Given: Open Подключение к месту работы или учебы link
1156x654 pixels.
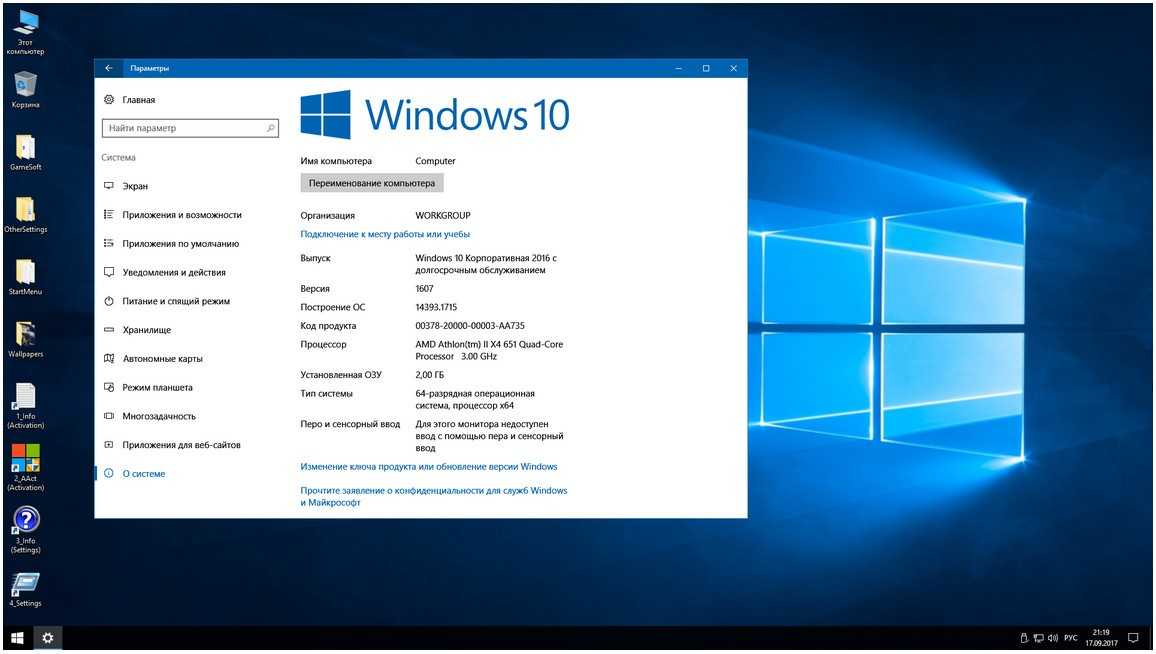Looking at the screenshot, I should (385, 234).
